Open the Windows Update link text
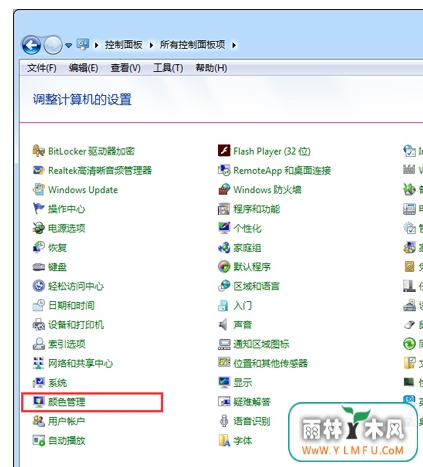 pyautogui.click(x=83, y=190)
